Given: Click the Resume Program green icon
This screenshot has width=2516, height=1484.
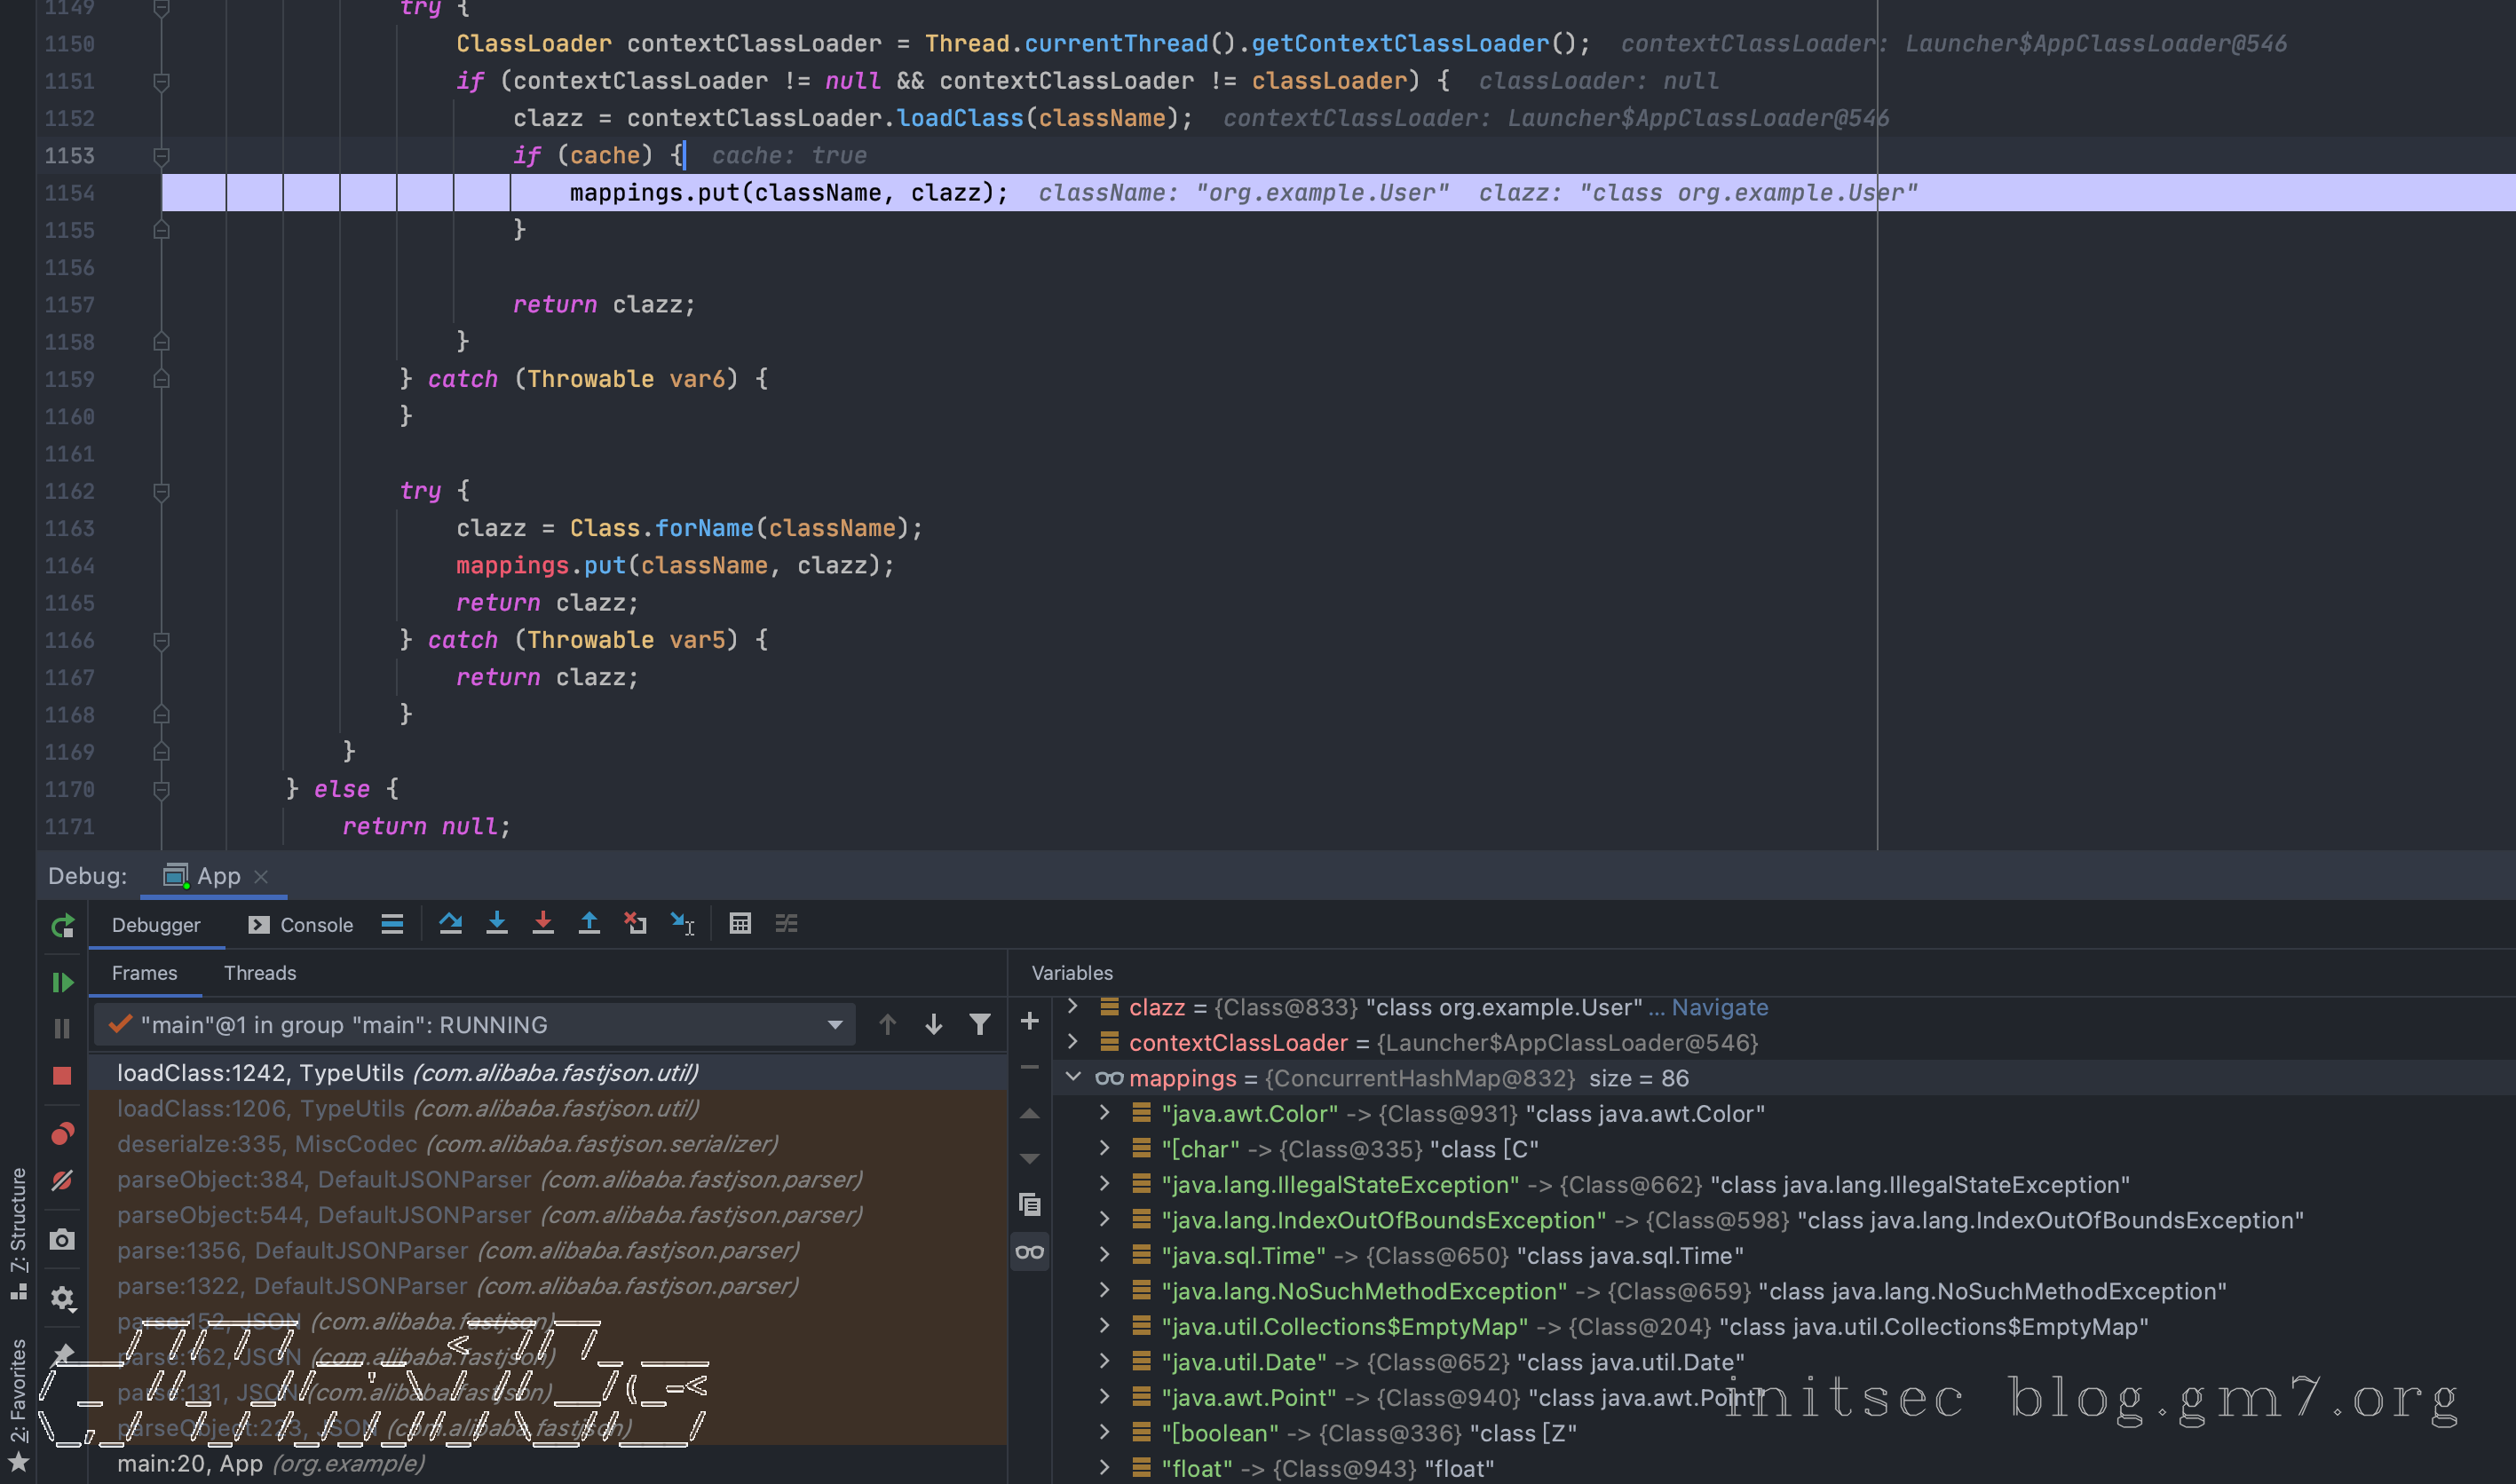Looking at the screenshot, I should pyautogui.click(x=62, y=983).
